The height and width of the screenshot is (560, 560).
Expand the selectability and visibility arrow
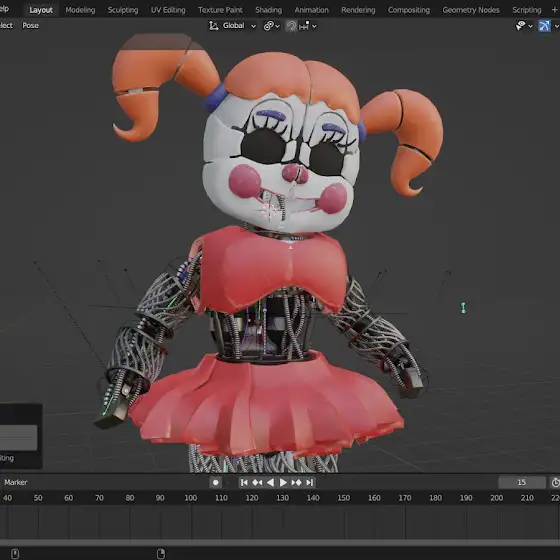(x=530, y=26)
